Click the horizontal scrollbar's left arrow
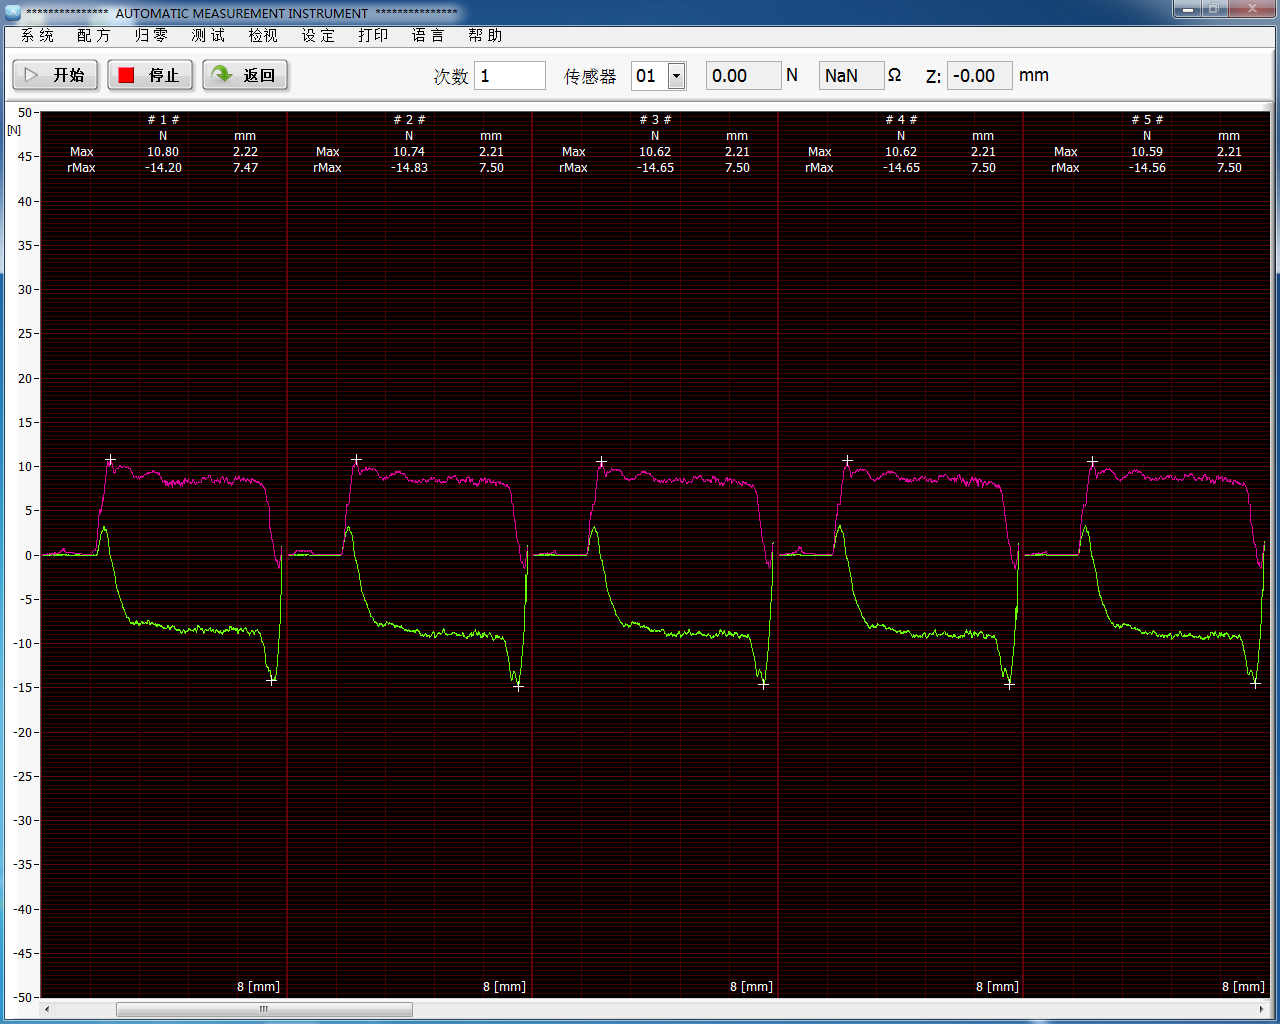Screen dimensions: 1280x1024 click(x=47, y=1009)
